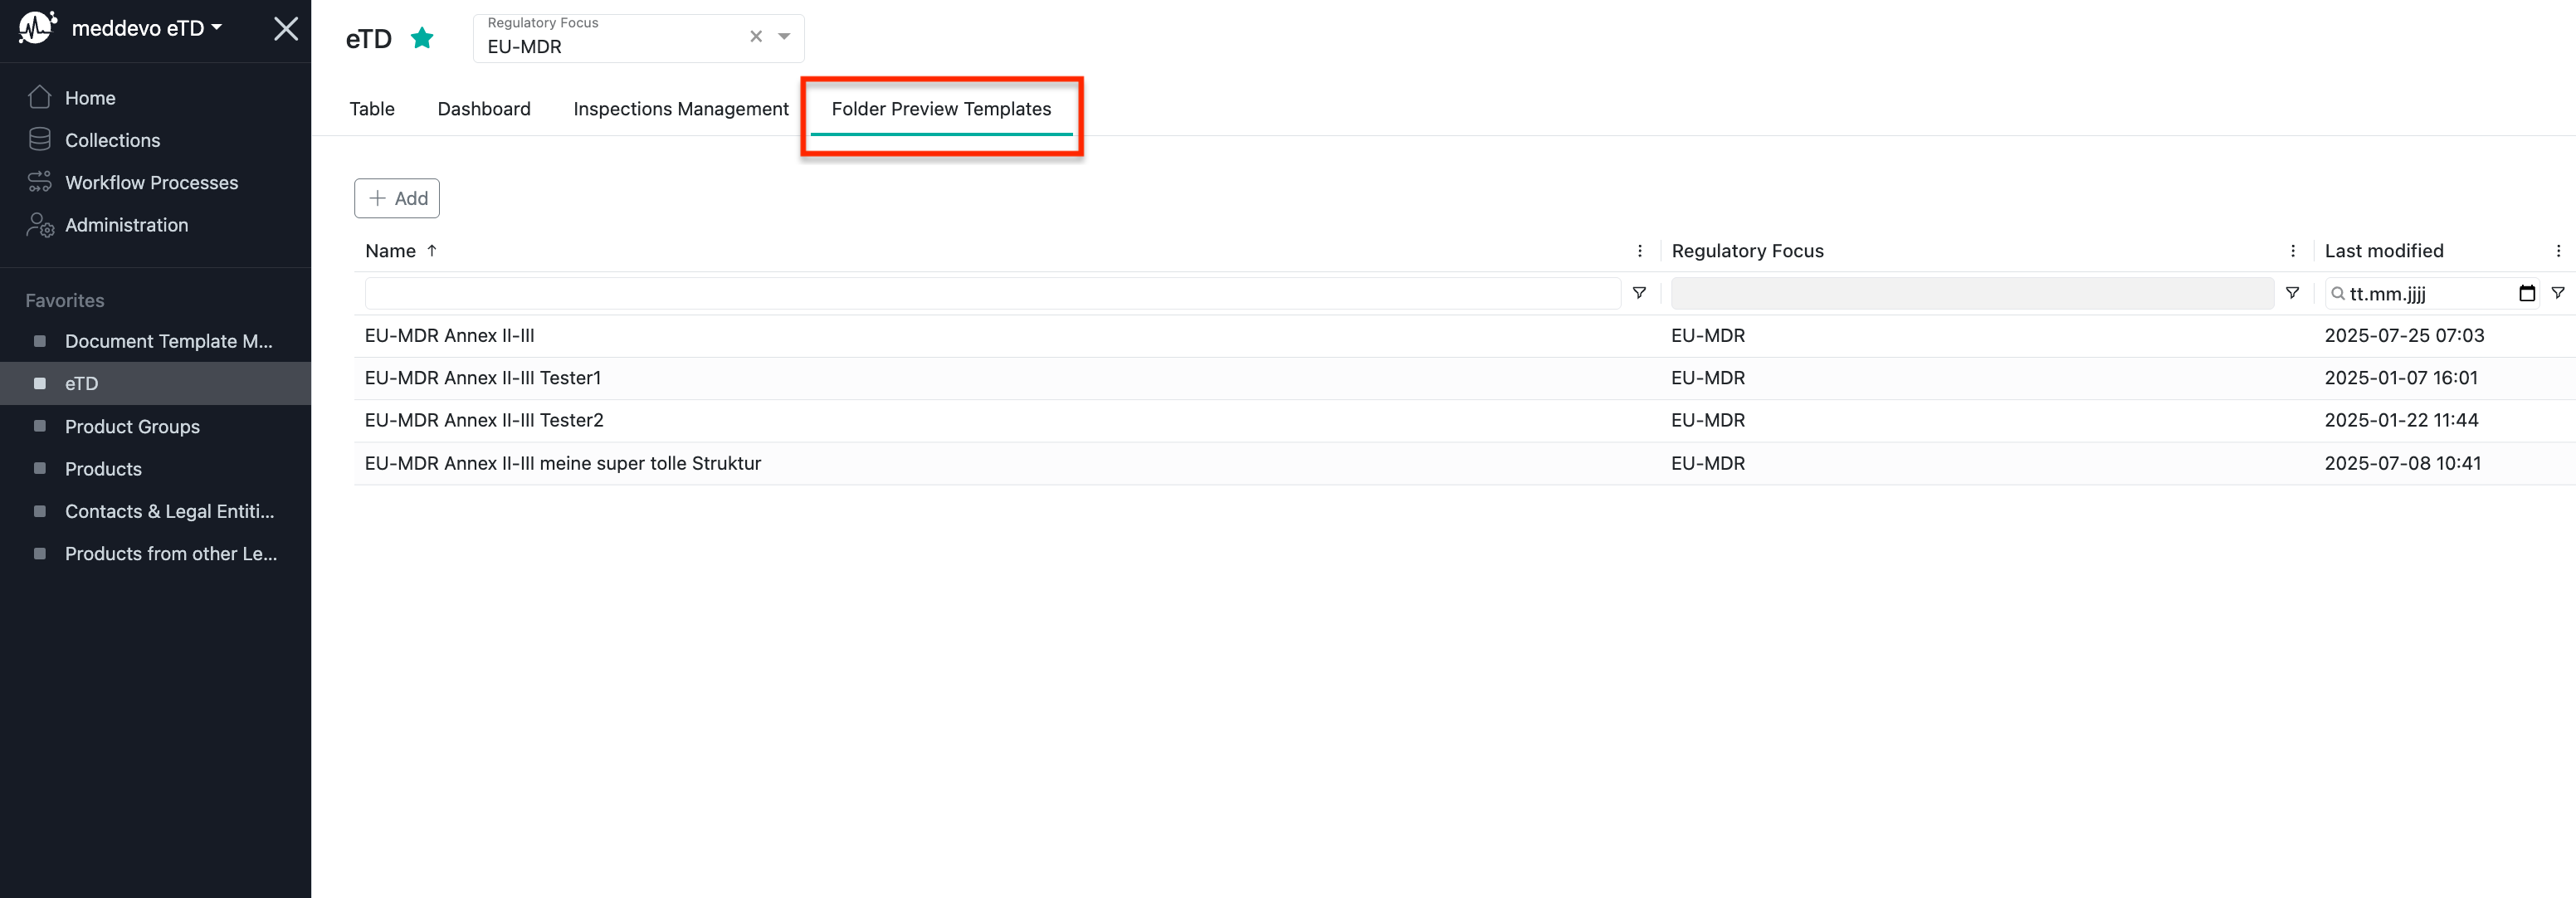Open the Inspections Management tab
The image size is (2576, 898).
pyautogui.click(x=681, y=108)
